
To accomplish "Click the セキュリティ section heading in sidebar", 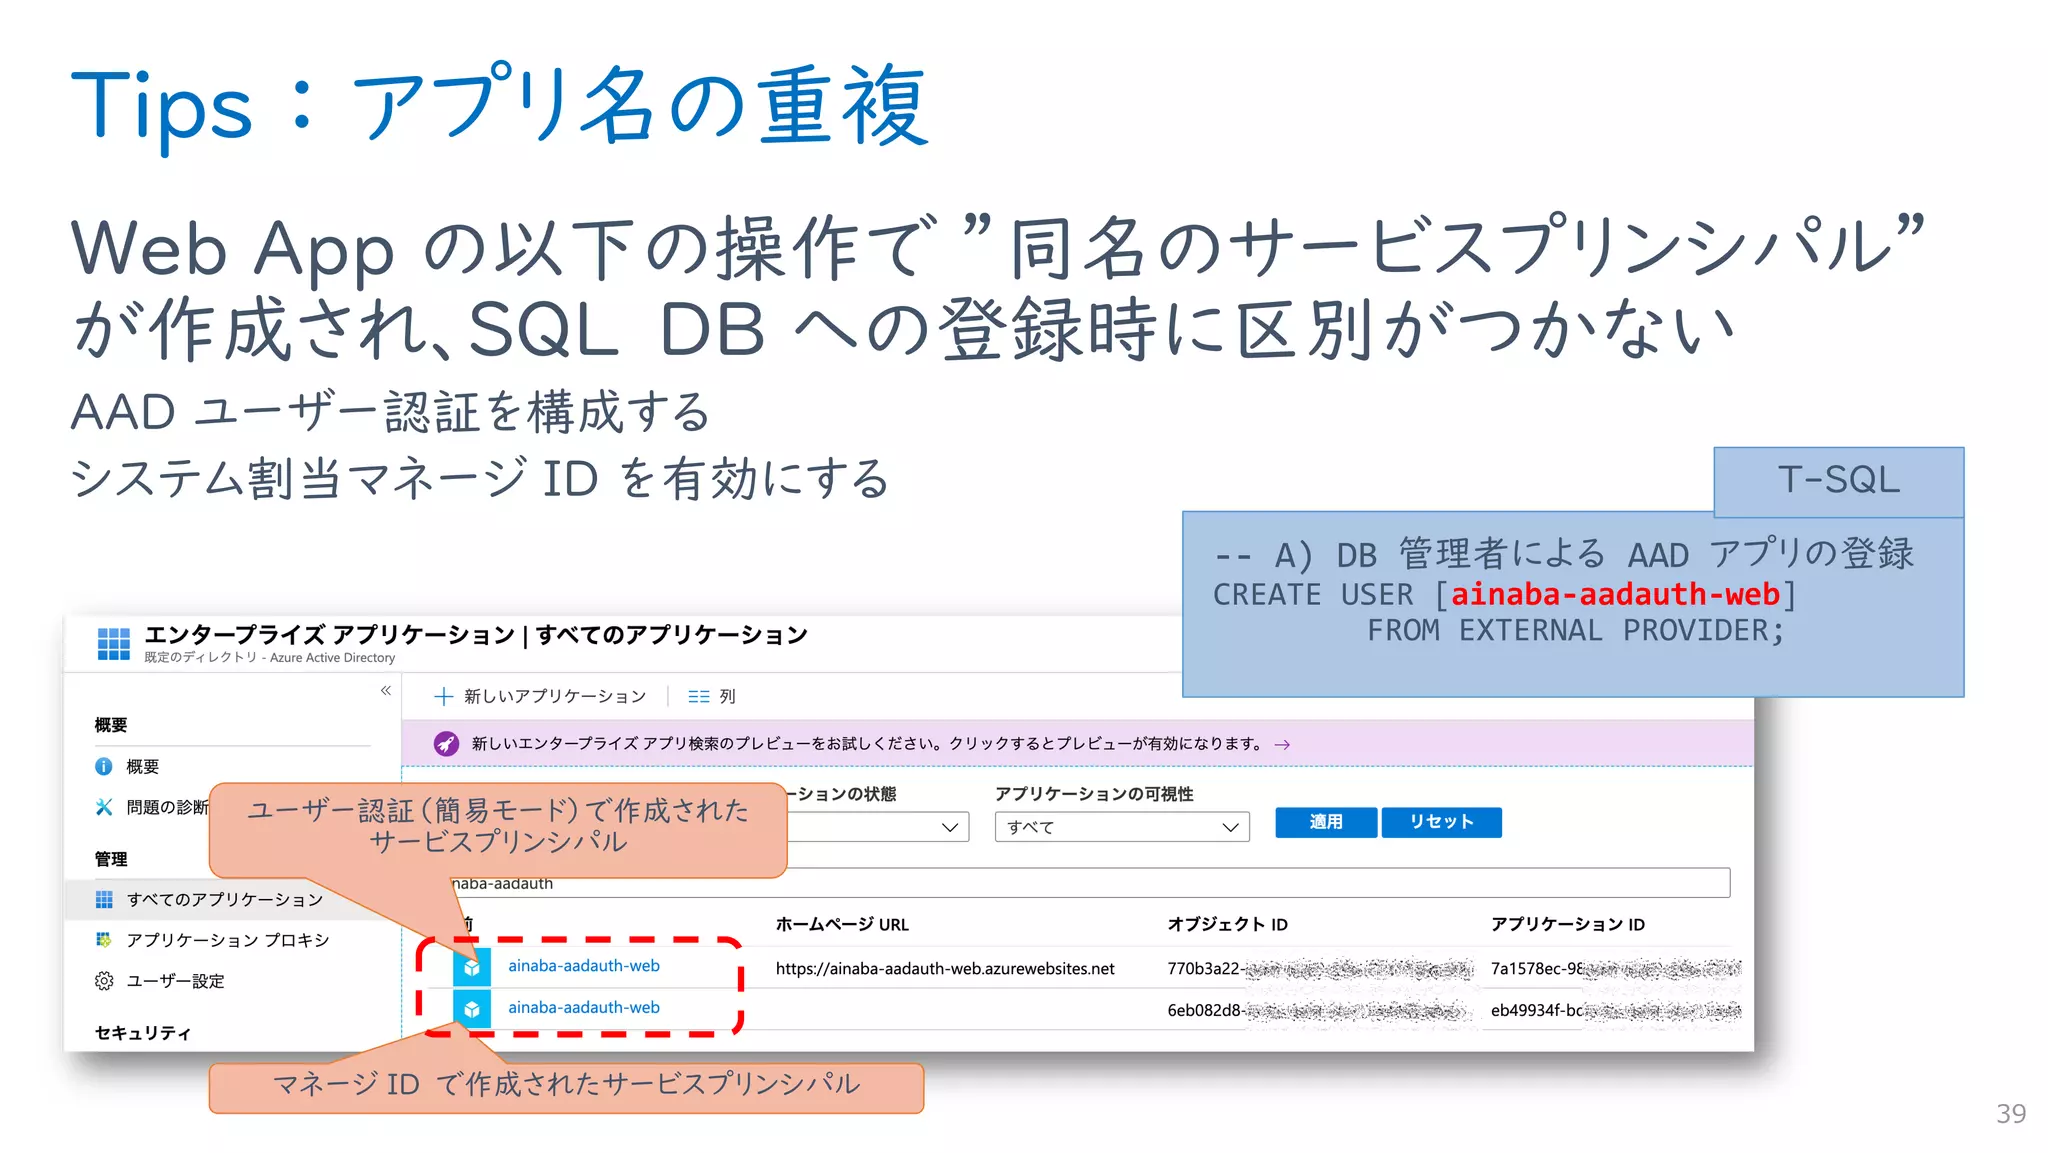I will pyautogui.click(x=142, y=1033).
